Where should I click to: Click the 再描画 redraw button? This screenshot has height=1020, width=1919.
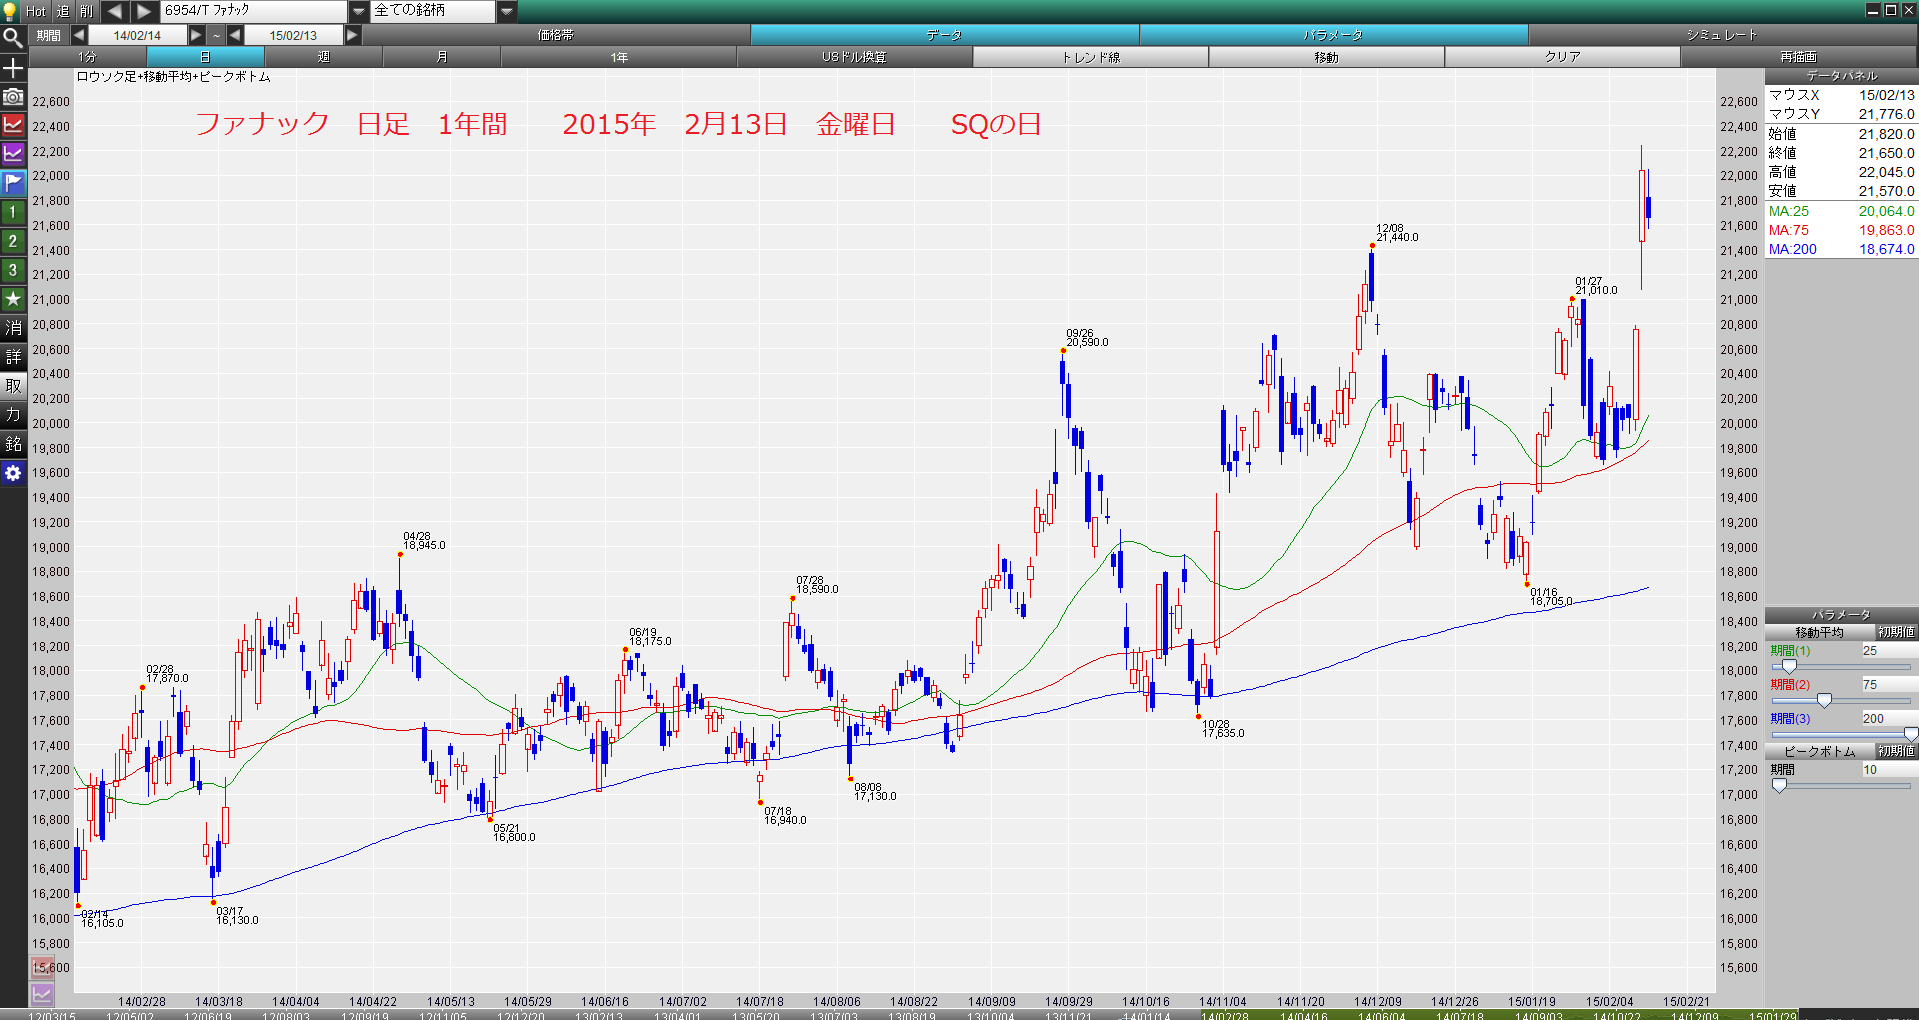[1799, 57]
